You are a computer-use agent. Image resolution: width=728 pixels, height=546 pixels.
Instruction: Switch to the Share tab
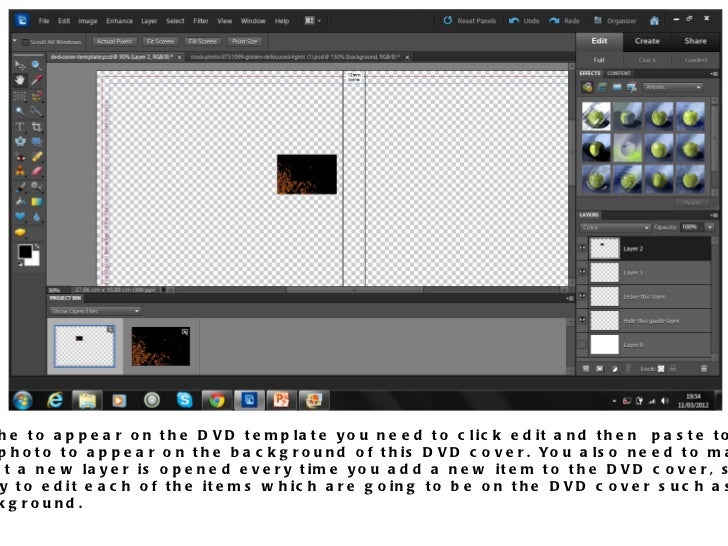[695, 41]
